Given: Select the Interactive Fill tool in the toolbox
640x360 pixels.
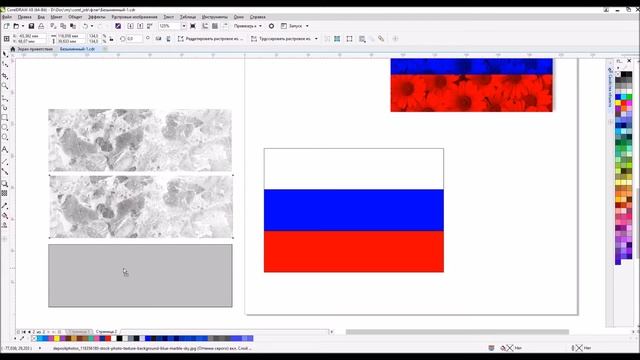Looking at the screenshot, I should point(5,216).
